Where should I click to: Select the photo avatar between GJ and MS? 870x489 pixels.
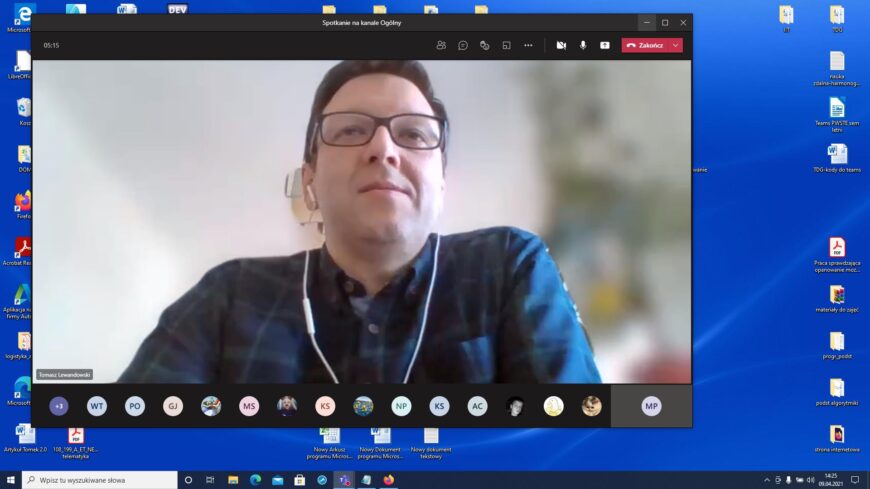[211, 406]
